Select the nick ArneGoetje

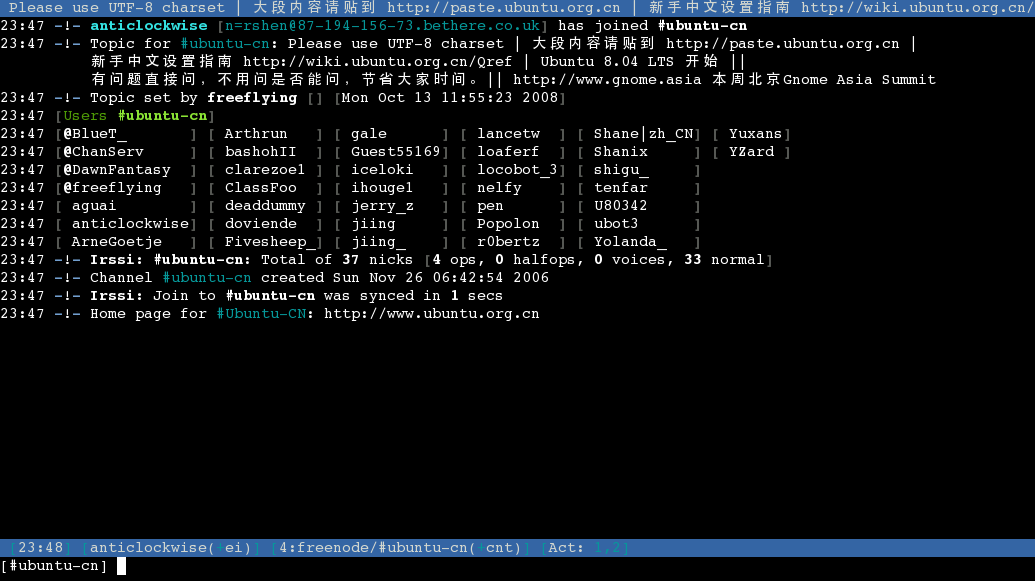[x=116, y=242]
